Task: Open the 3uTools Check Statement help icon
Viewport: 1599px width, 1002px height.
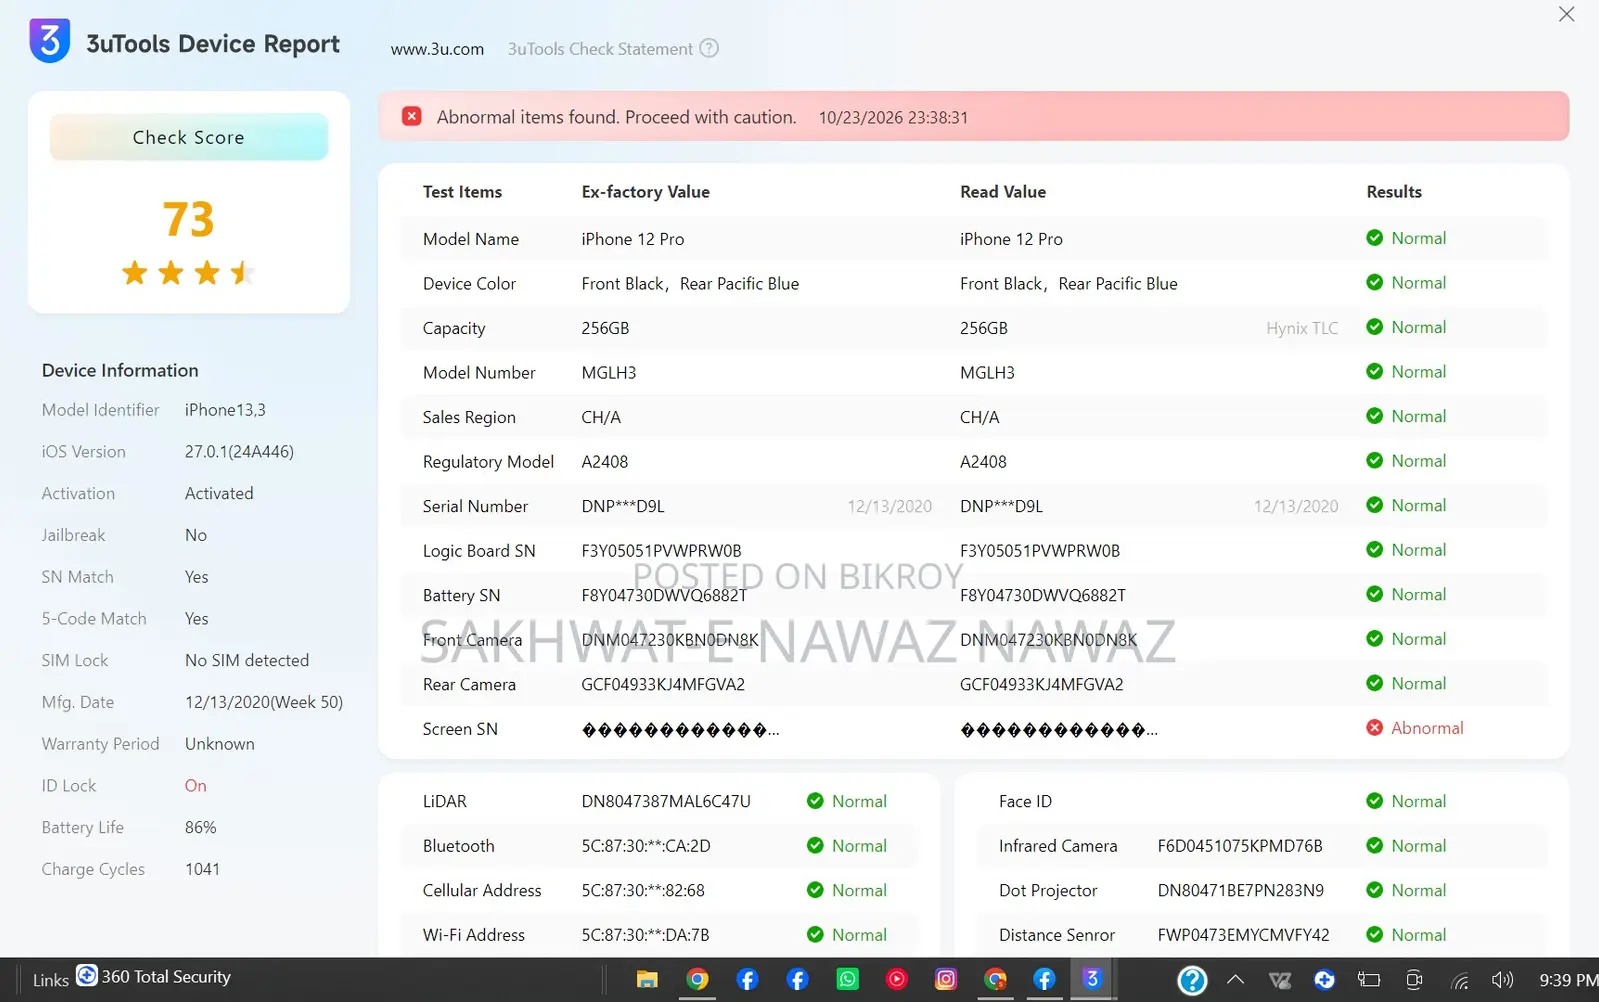Action: click(x=709, y=48)
